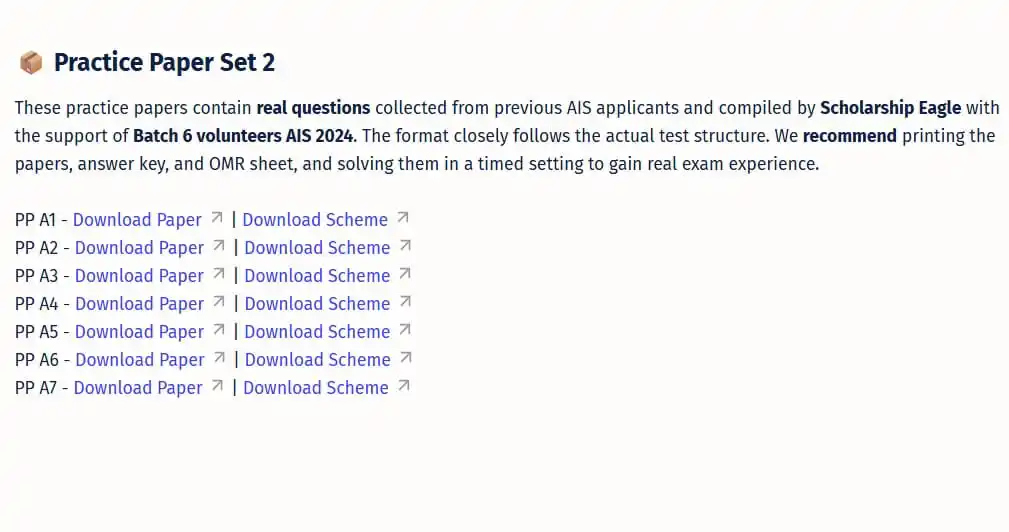Screen dimensions: 1009x532
Task: Open PP A6 Download Paper link
Action: pos(139,360)
